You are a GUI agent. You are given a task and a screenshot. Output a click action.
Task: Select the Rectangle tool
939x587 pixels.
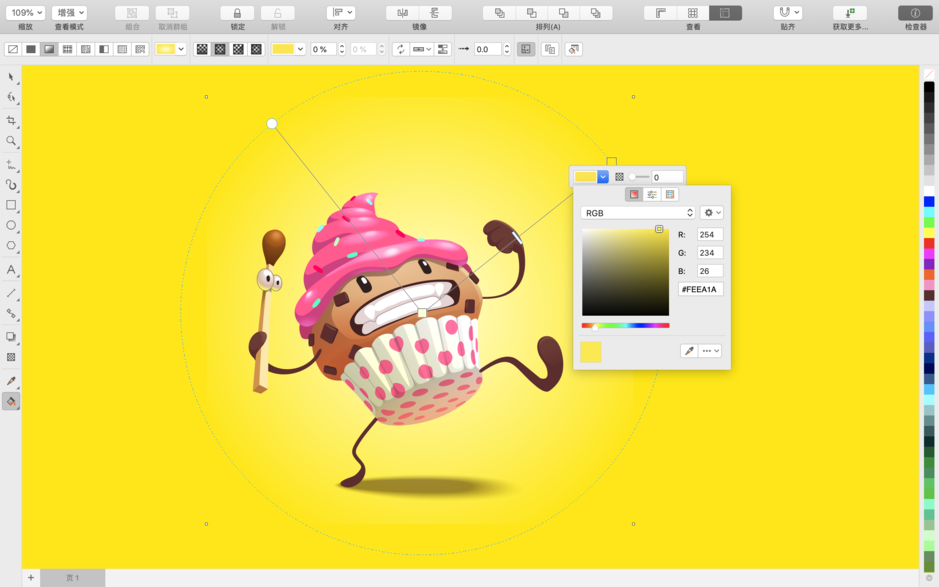[x=12, y=206]
